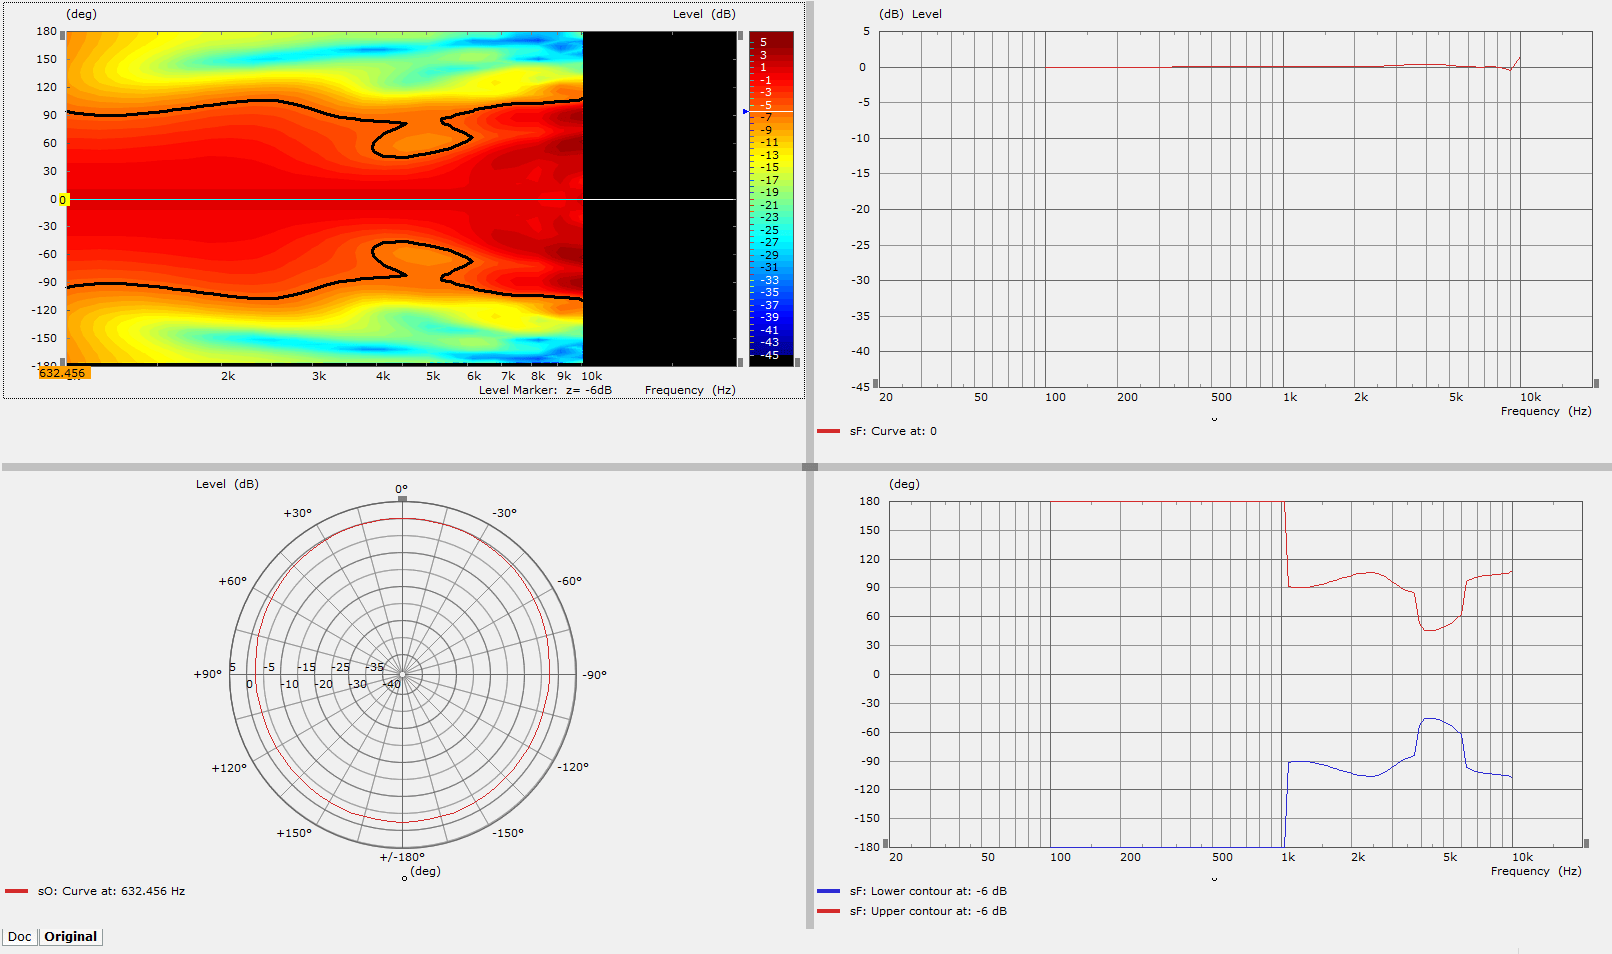Viewport: 1612px width, 954px height.
Task: Click red swatch of 'sO: Curve at: 632.456 Hz'
Action: click(16, 891)
